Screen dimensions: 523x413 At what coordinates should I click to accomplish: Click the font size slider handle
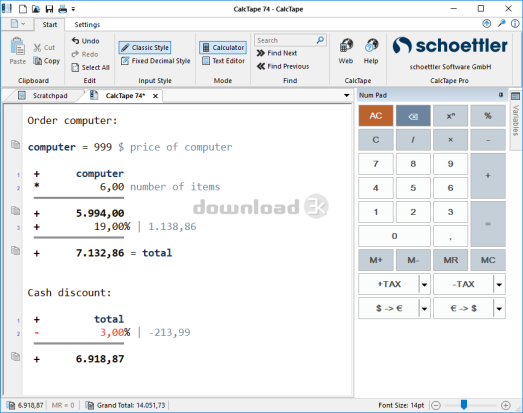coord(464,405)
